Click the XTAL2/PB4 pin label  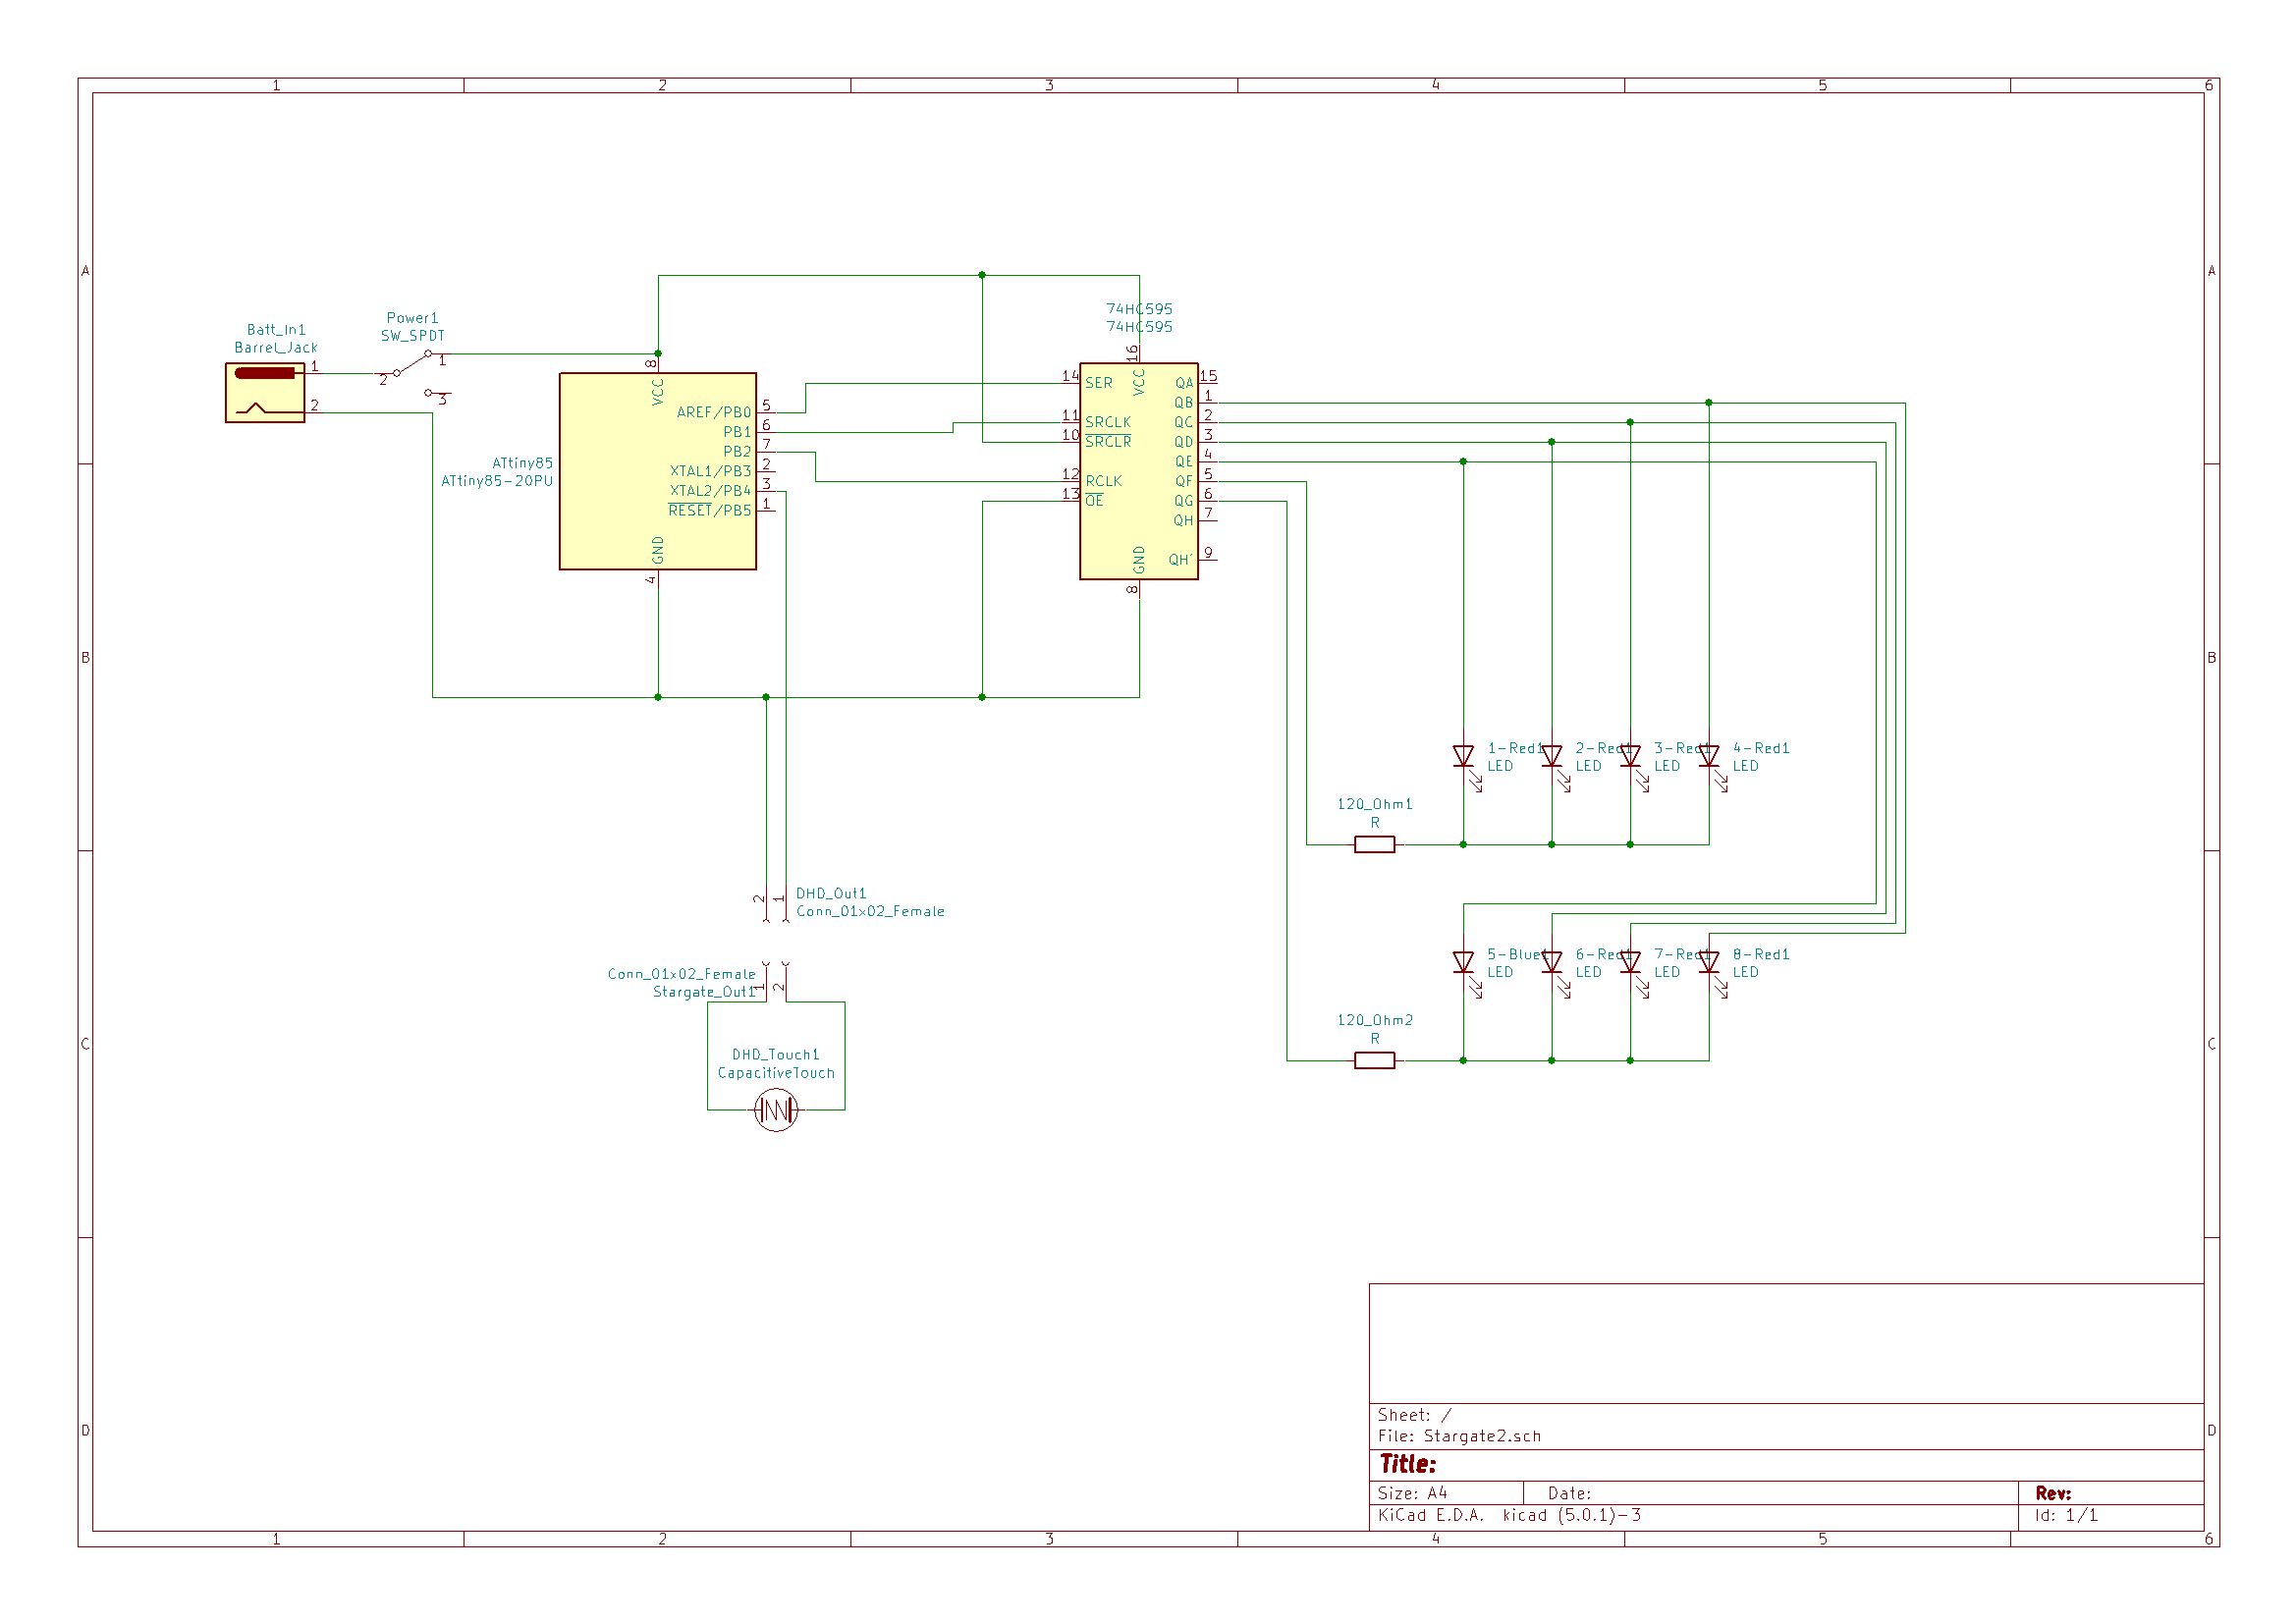tap(711, 491)
